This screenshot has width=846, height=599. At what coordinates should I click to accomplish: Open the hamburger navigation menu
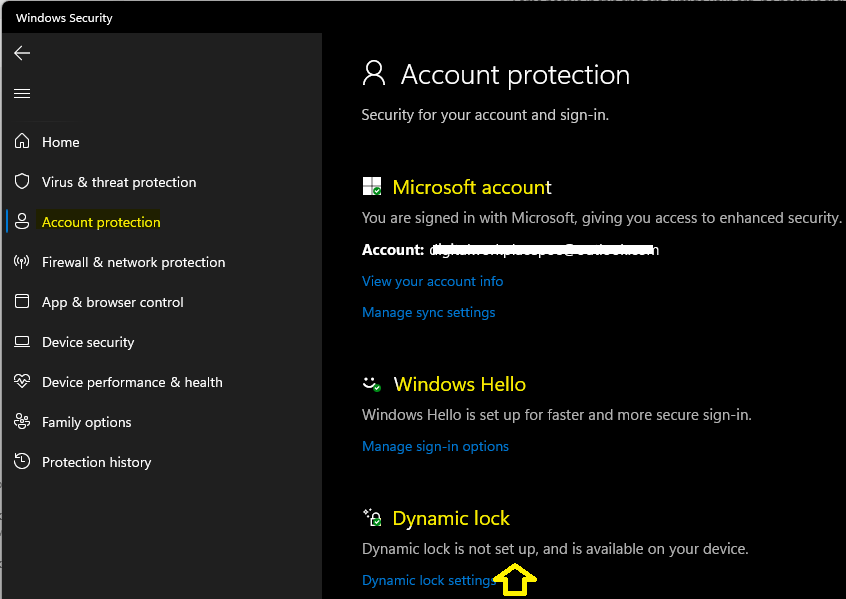(x=22, y=94)
